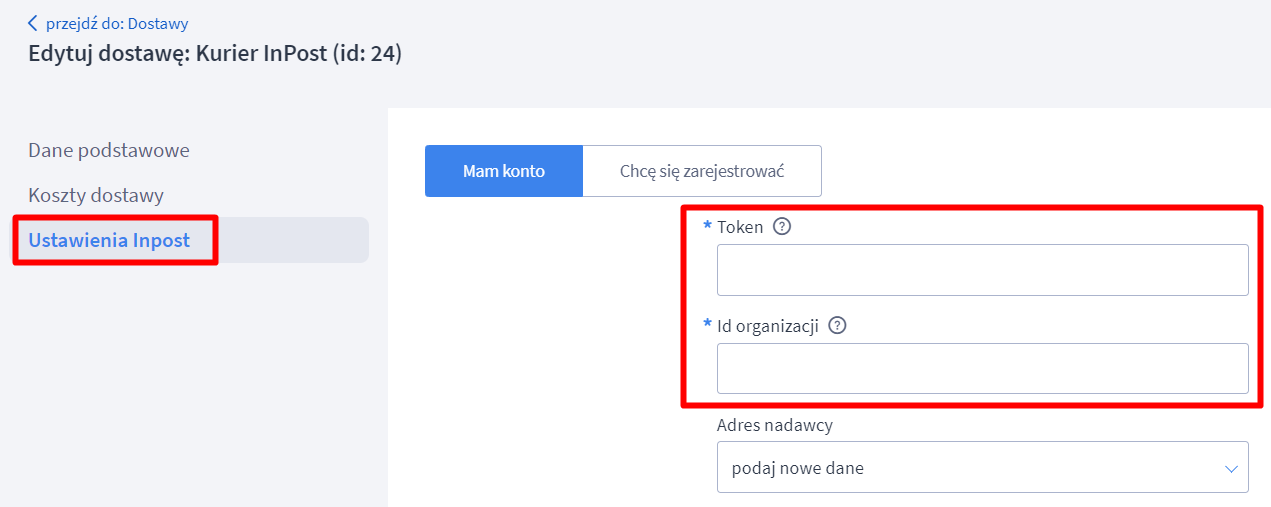Click the back chevron arrow icon
Viewport: 1271px width, 507px height.
[33, 22]
